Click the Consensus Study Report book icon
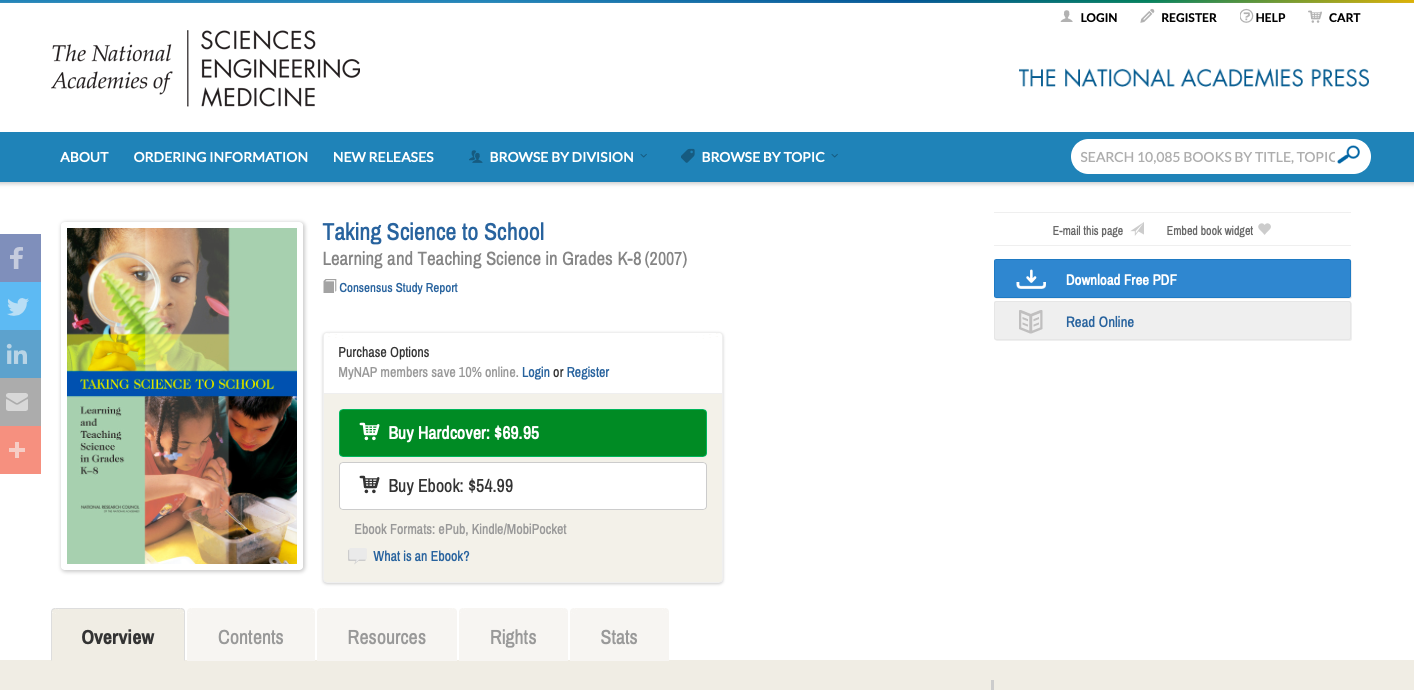The image size is (1414, 690). [329, 287]
